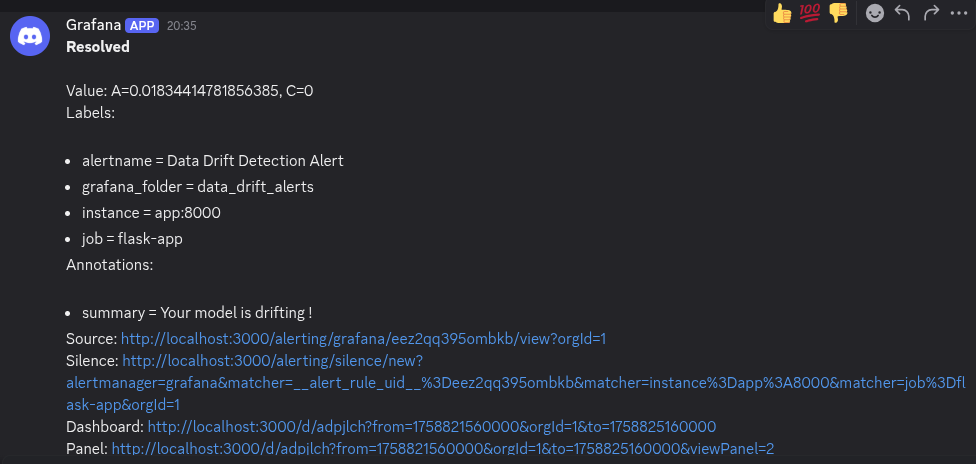Click the alertname Data Drift Detection Alert line
This screenshot has height=464, width=976.
212,161
